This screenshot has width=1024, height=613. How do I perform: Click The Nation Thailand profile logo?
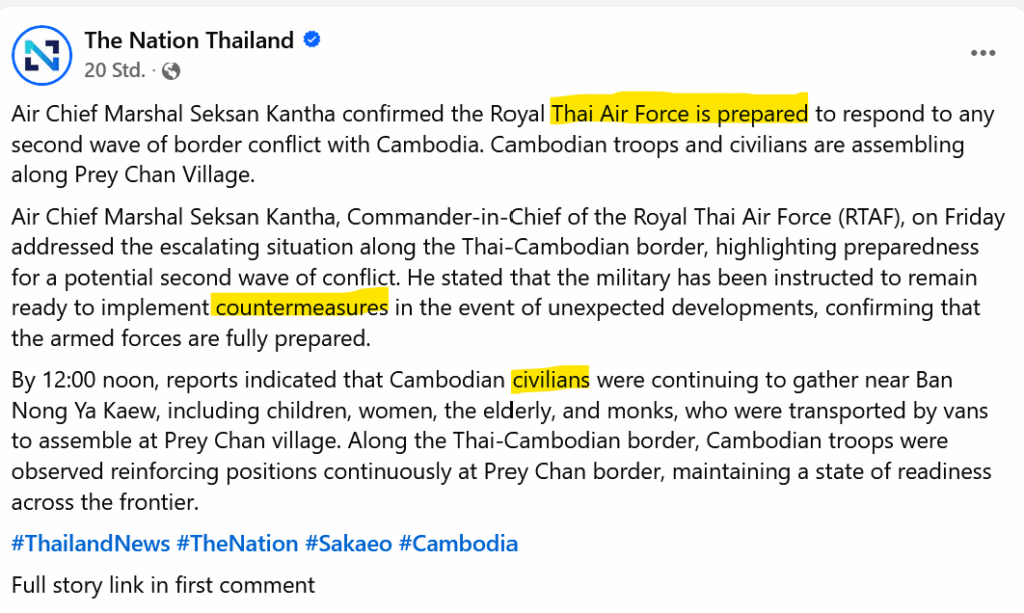tap(42, 55)
